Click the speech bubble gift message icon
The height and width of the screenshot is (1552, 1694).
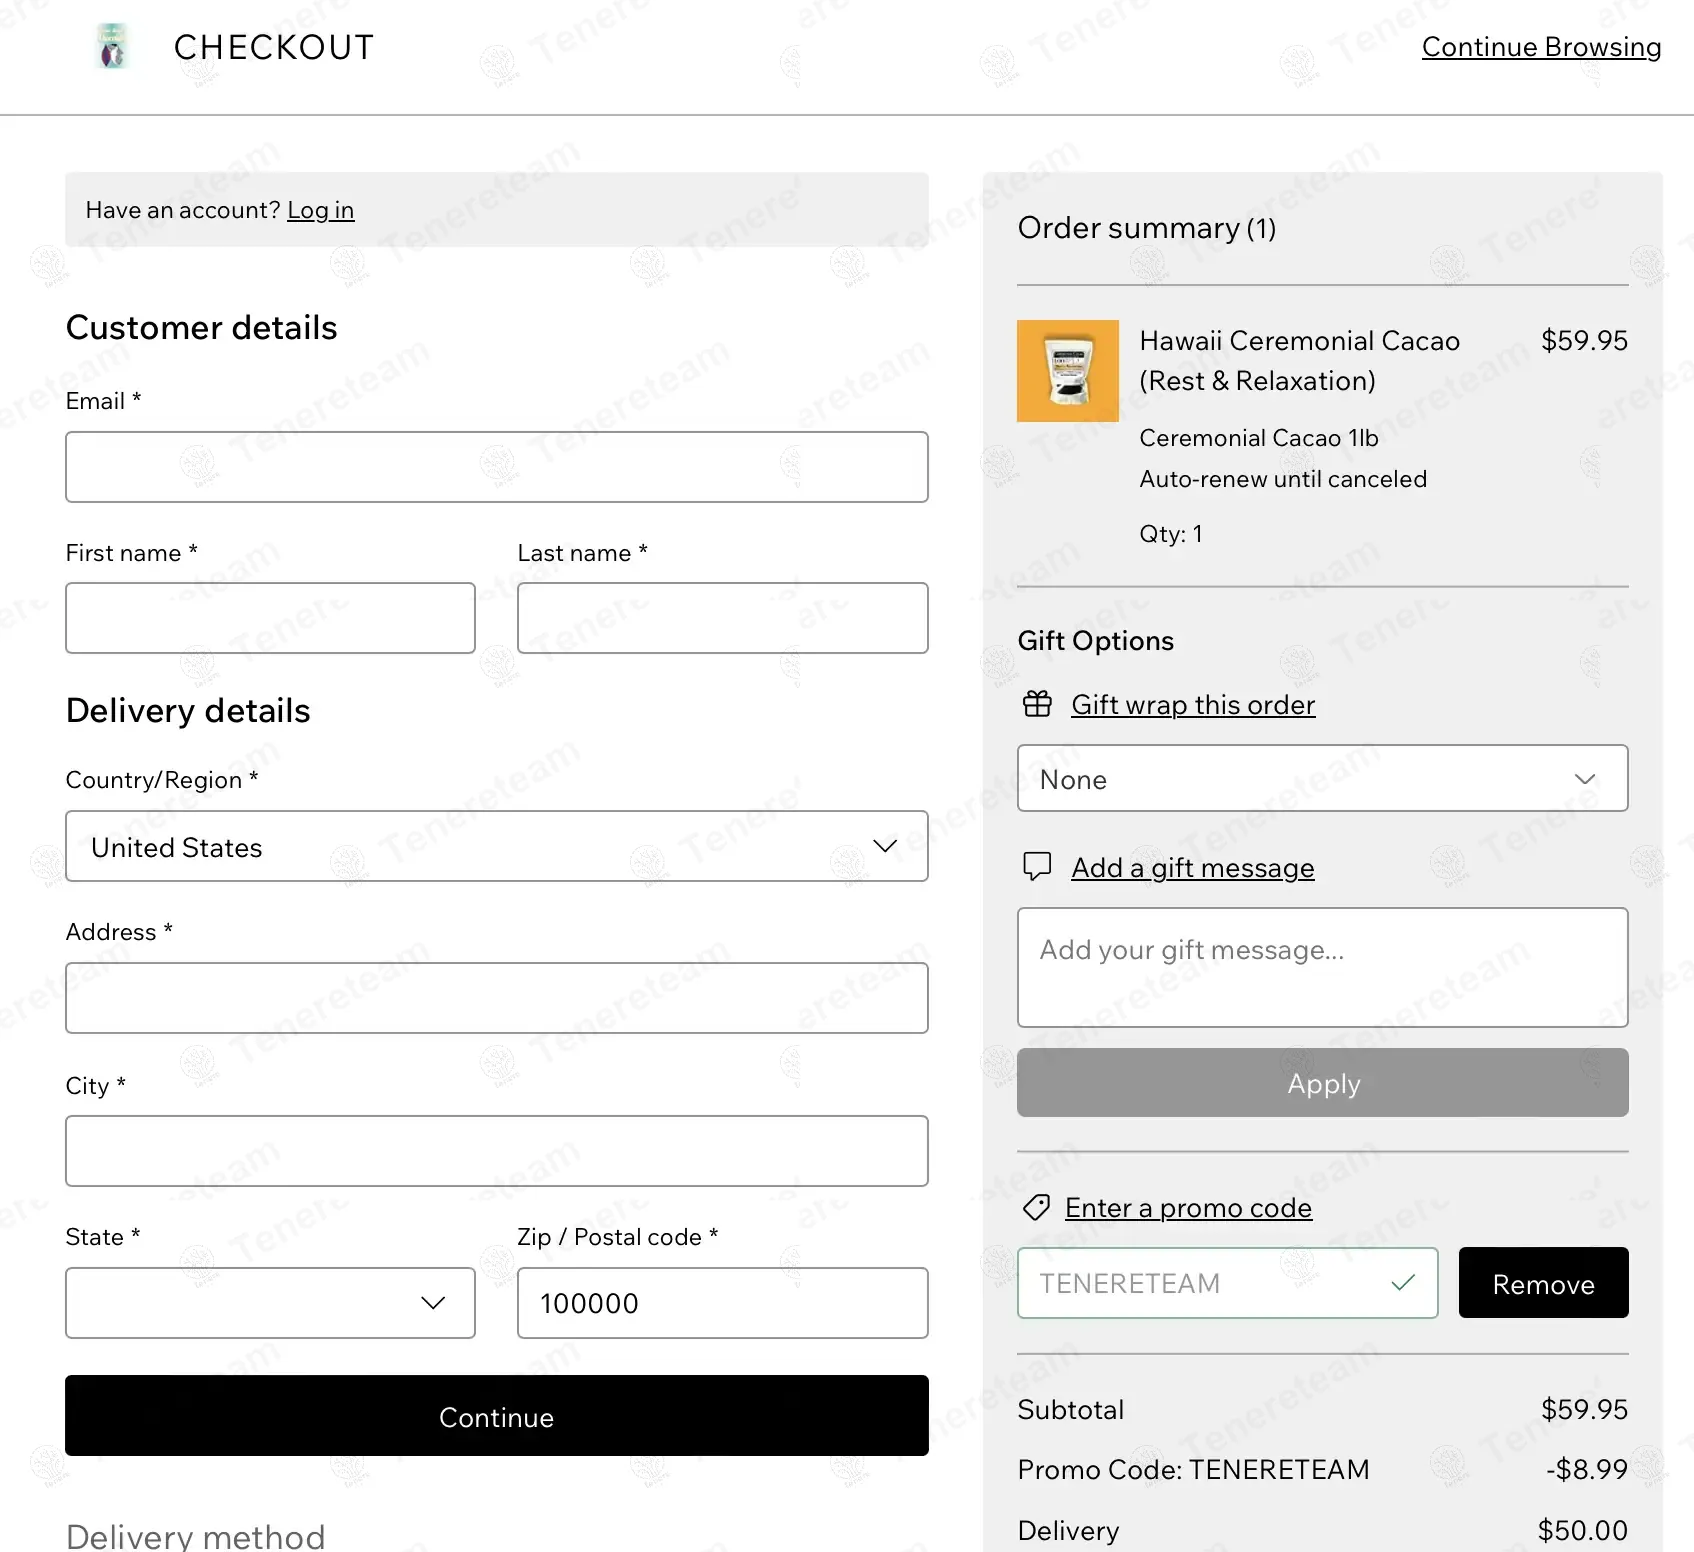click(1037, 866)
